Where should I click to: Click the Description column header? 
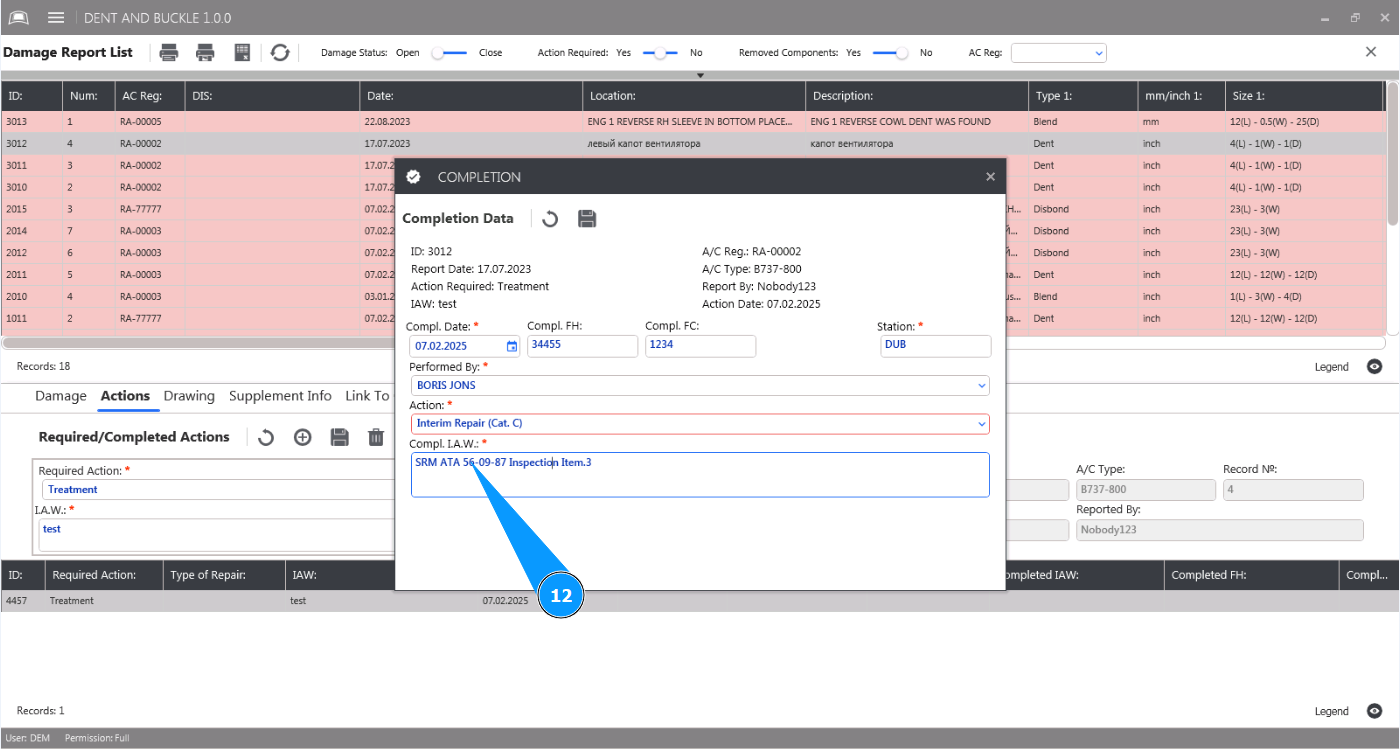[x=917, y=96]
